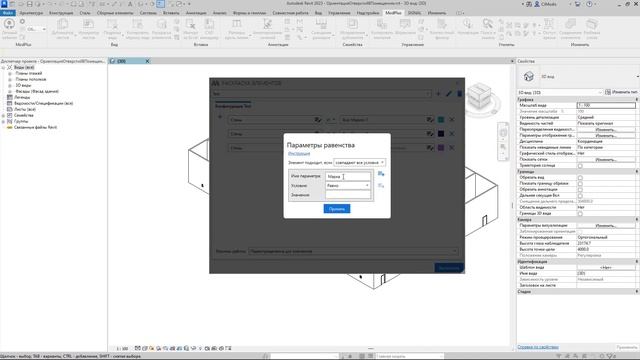
Task: Click the Legends icon in project browser
Action: coord(10,98)
